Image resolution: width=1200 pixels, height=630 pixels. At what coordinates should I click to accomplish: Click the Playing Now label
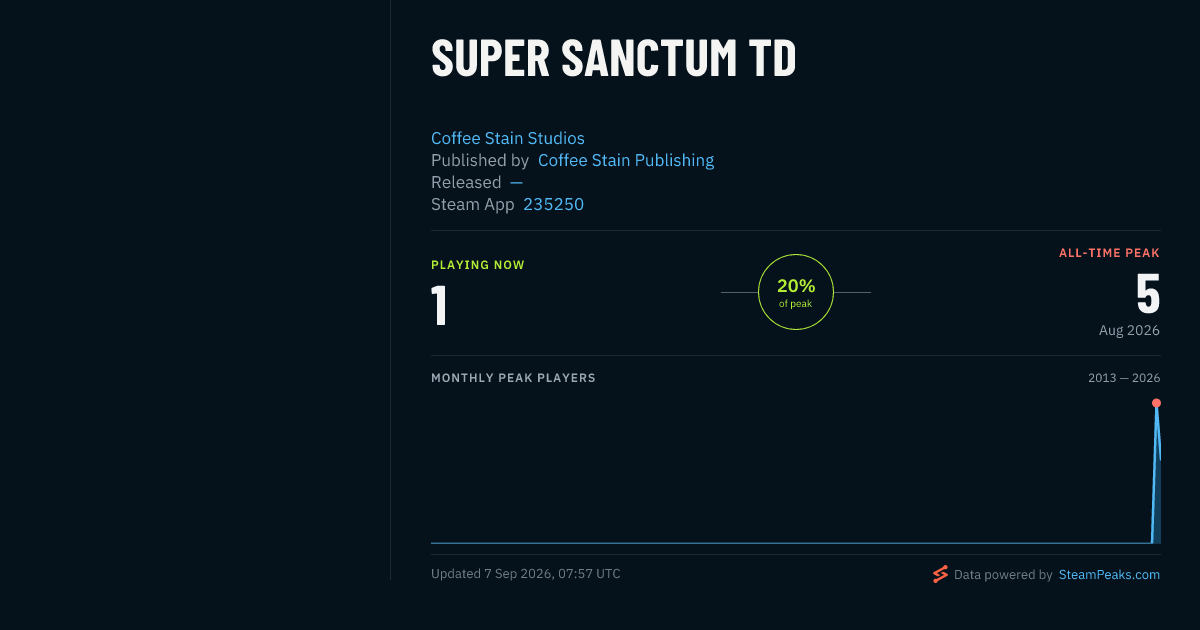tap(478, 265)
